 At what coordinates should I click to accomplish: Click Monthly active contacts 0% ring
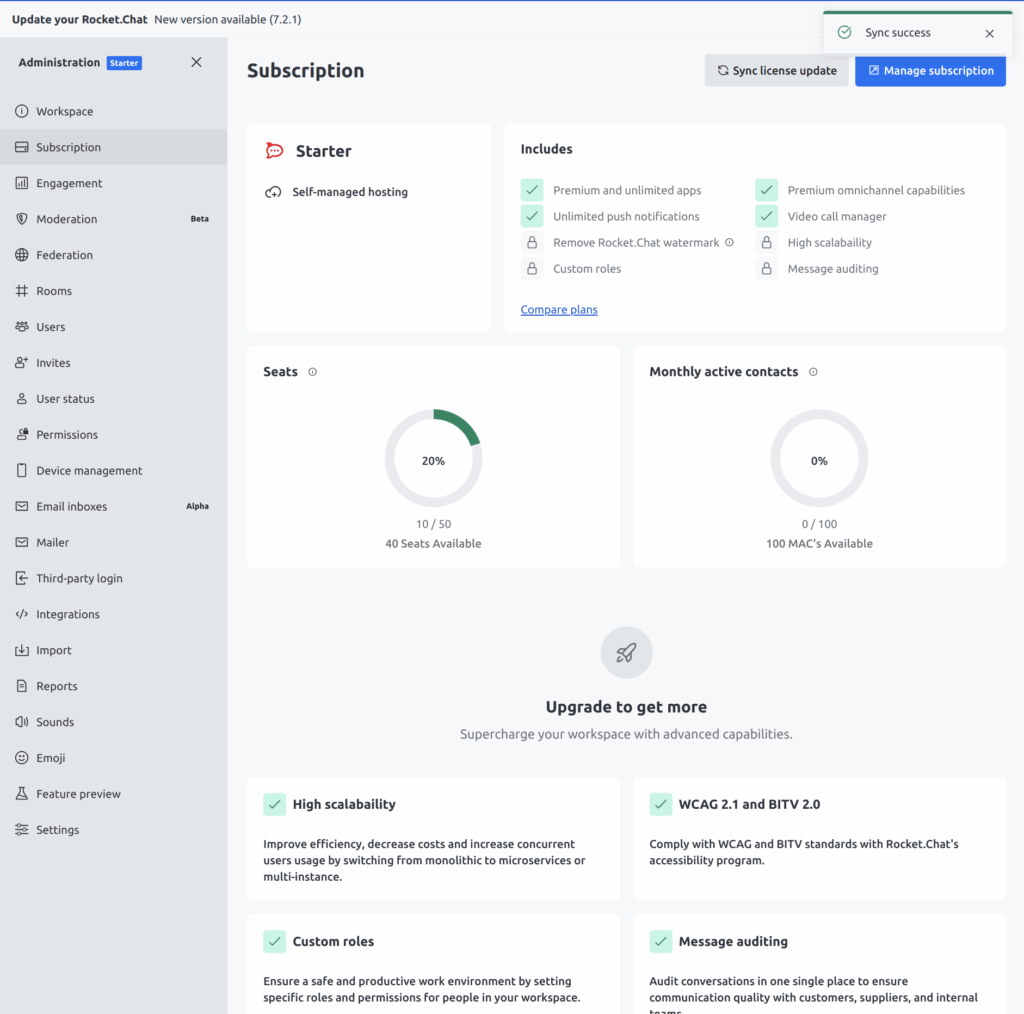[819, 458]
